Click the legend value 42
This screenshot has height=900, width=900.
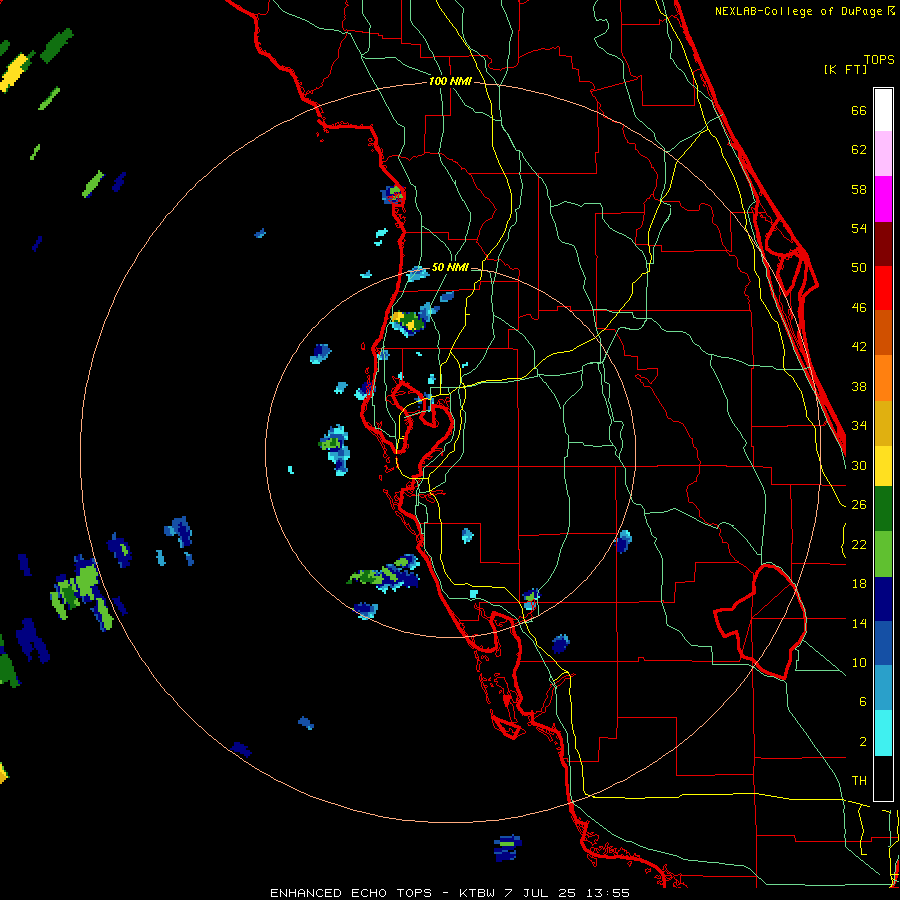[x=859, y=347]
